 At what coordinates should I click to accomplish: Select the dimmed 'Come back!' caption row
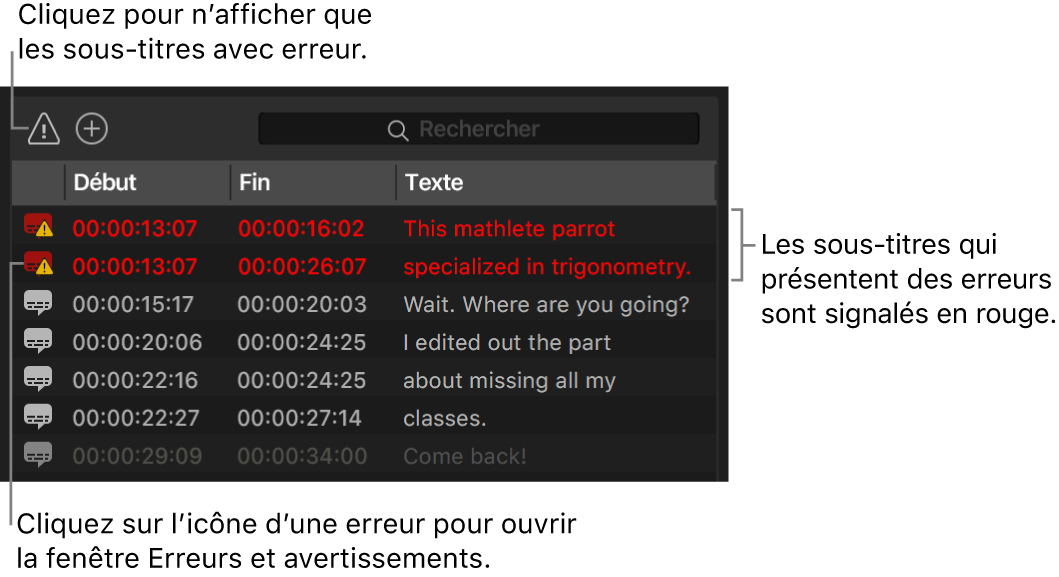coord(464,455)
